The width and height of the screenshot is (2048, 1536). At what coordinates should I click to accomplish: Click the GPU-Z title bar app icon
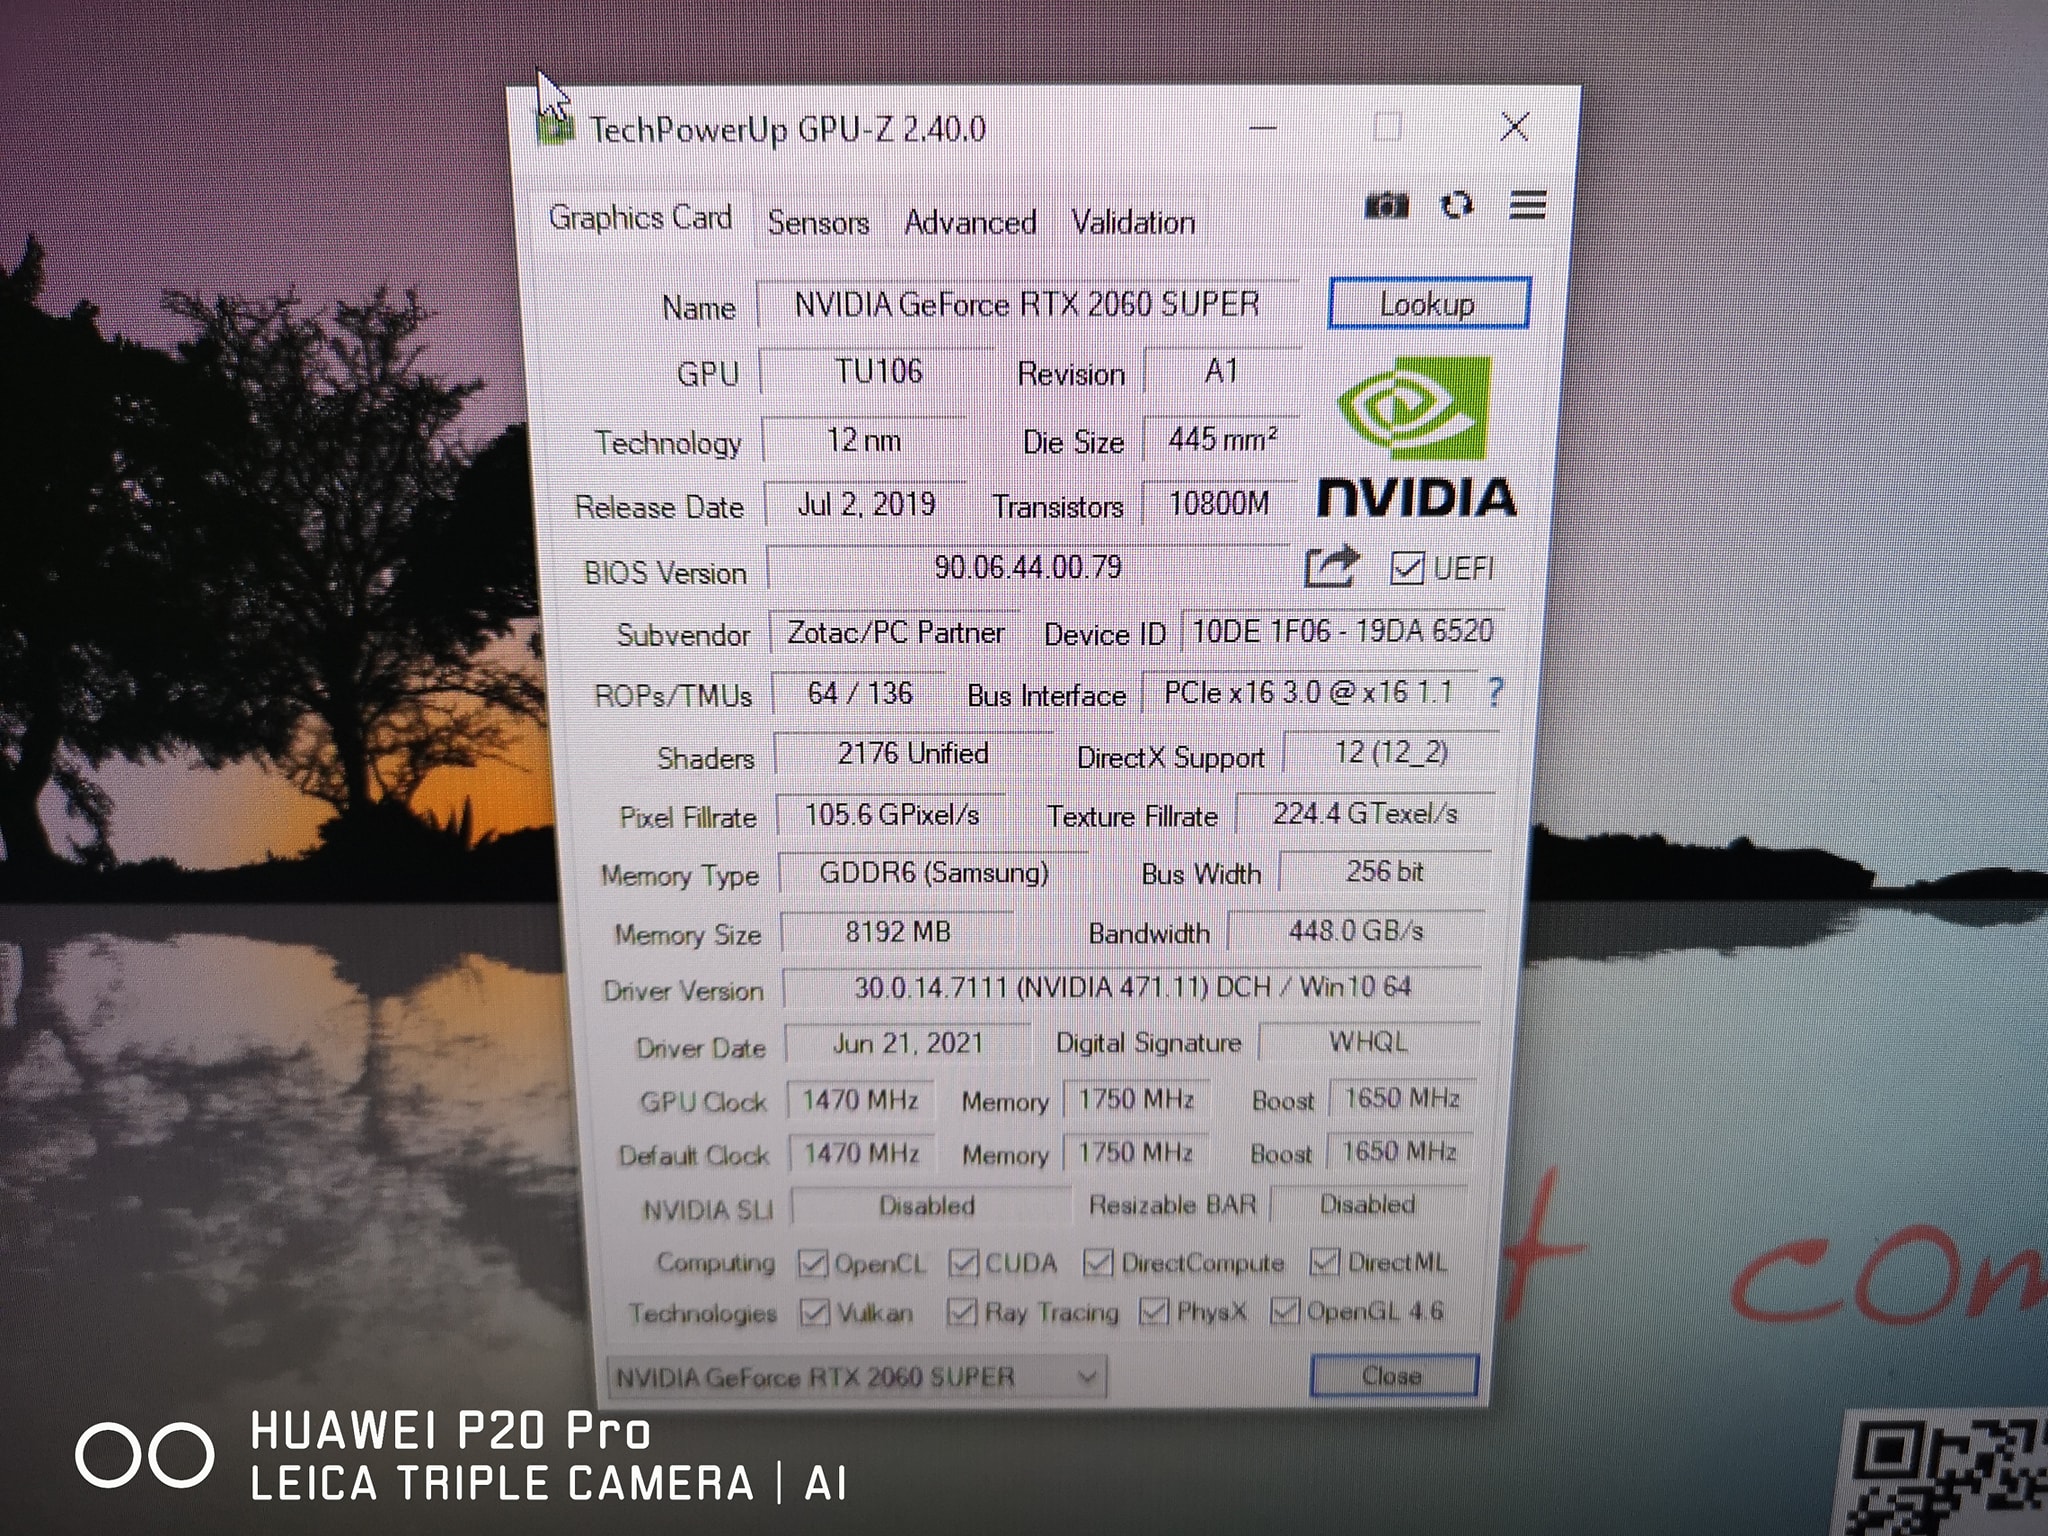556,128
